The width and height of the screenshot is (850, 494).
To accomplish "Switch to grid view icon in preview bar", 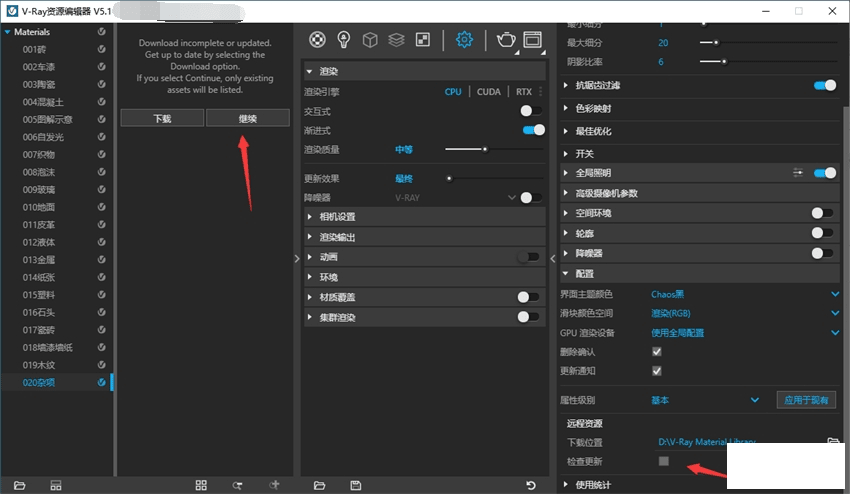I will (201, 485).
